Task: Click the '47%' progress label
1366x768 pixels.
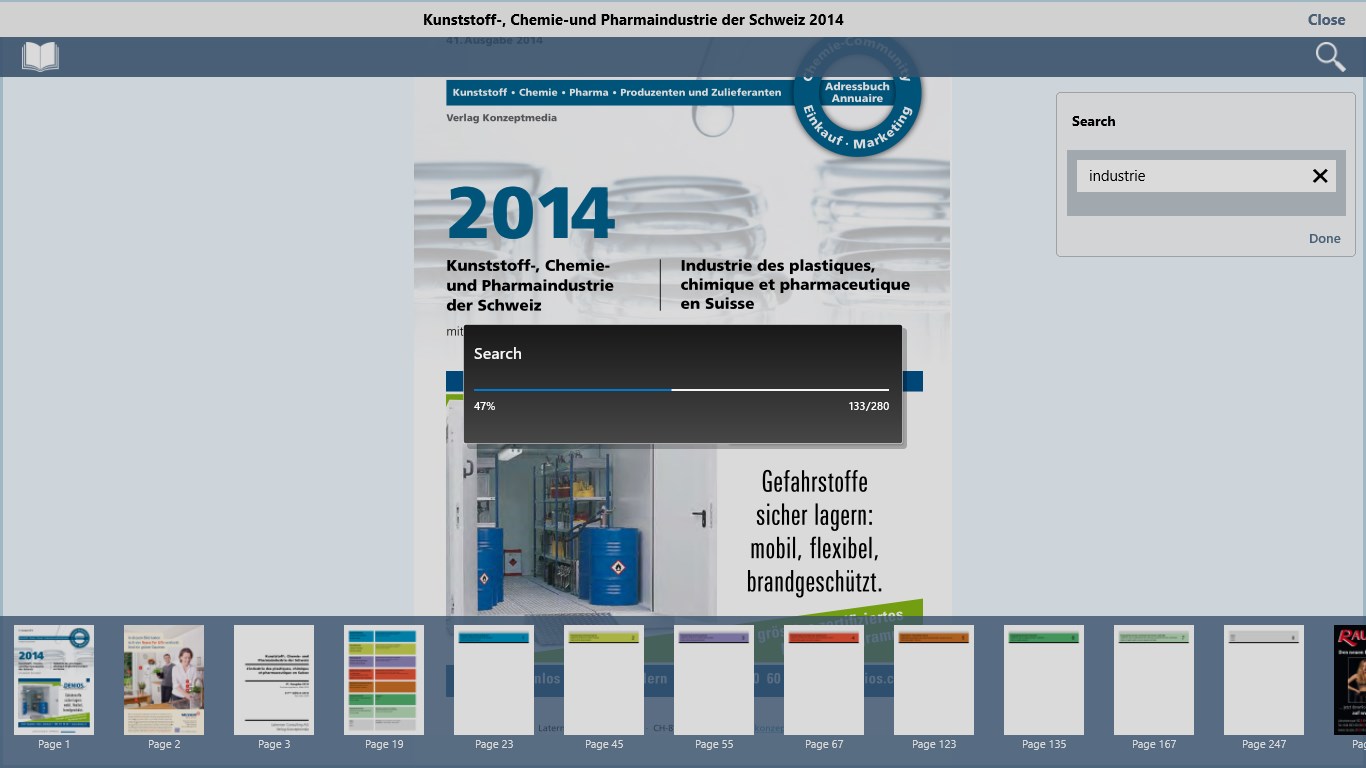Action: click(x=484, y=406)
